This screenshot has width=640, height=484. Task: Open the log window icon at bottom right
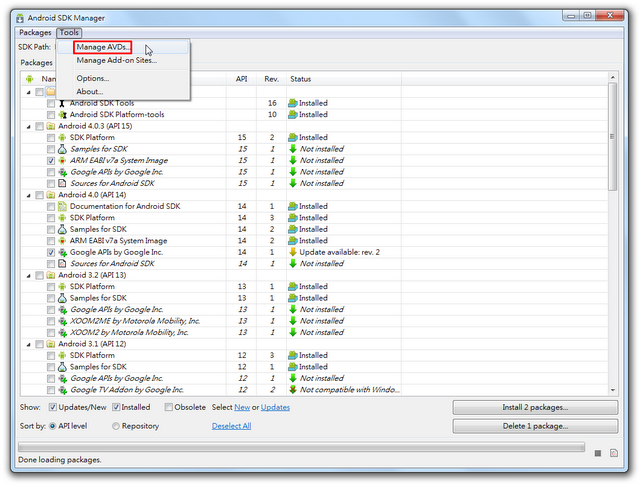tap(614, 453)
